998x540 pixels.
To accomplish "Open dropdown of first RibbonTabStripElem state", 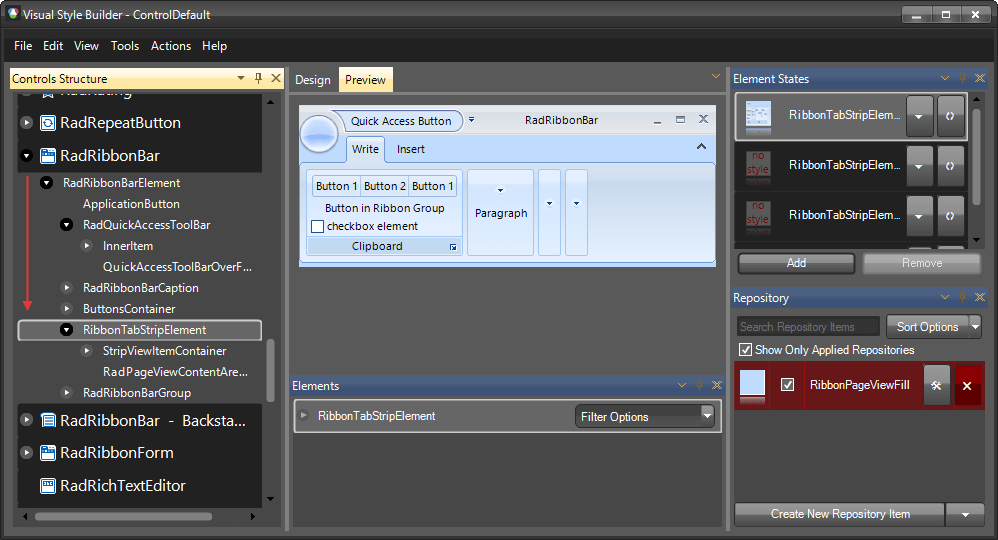I will click(x=919, y=117).
